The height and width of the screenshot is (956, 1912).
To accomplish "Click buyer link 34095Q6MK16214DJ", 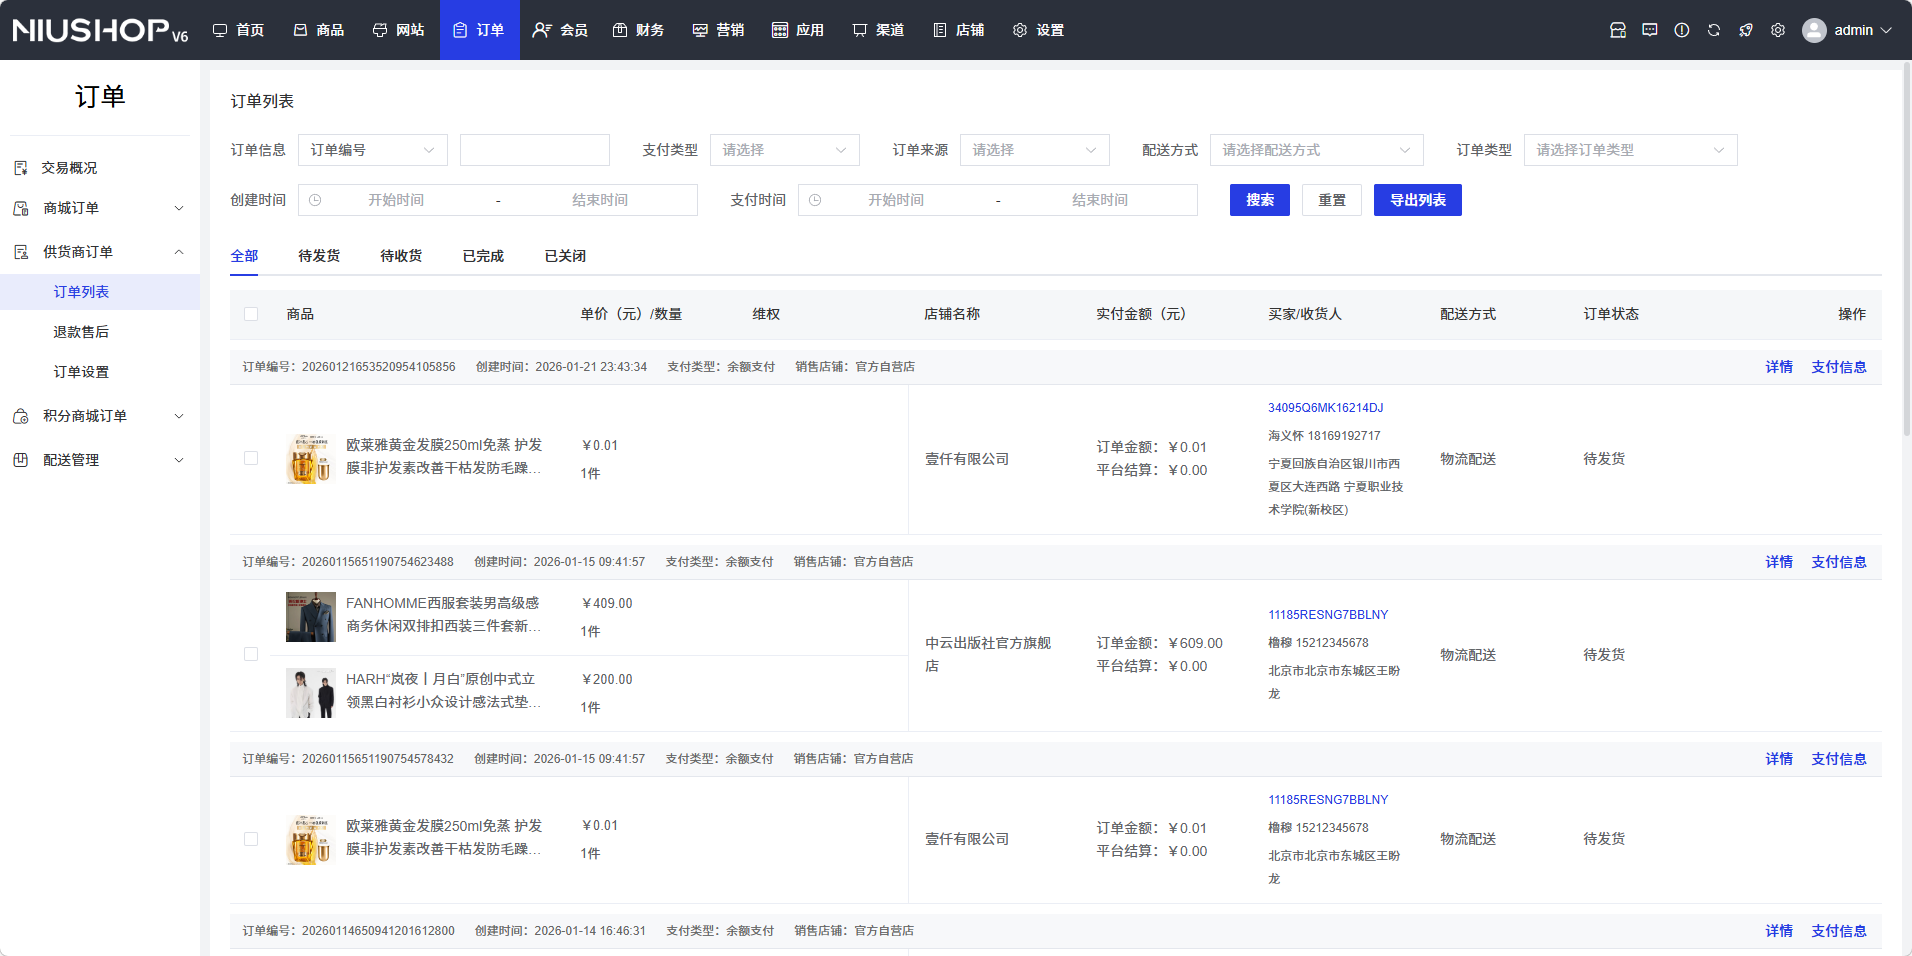I will (1325, 408).
